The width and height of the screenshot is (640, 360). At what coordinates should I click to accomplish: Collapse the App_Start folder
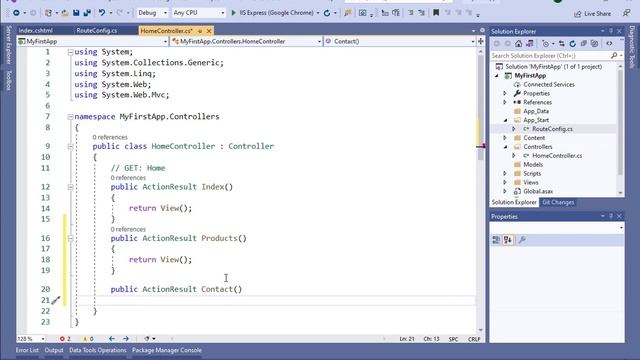(505, 120)
